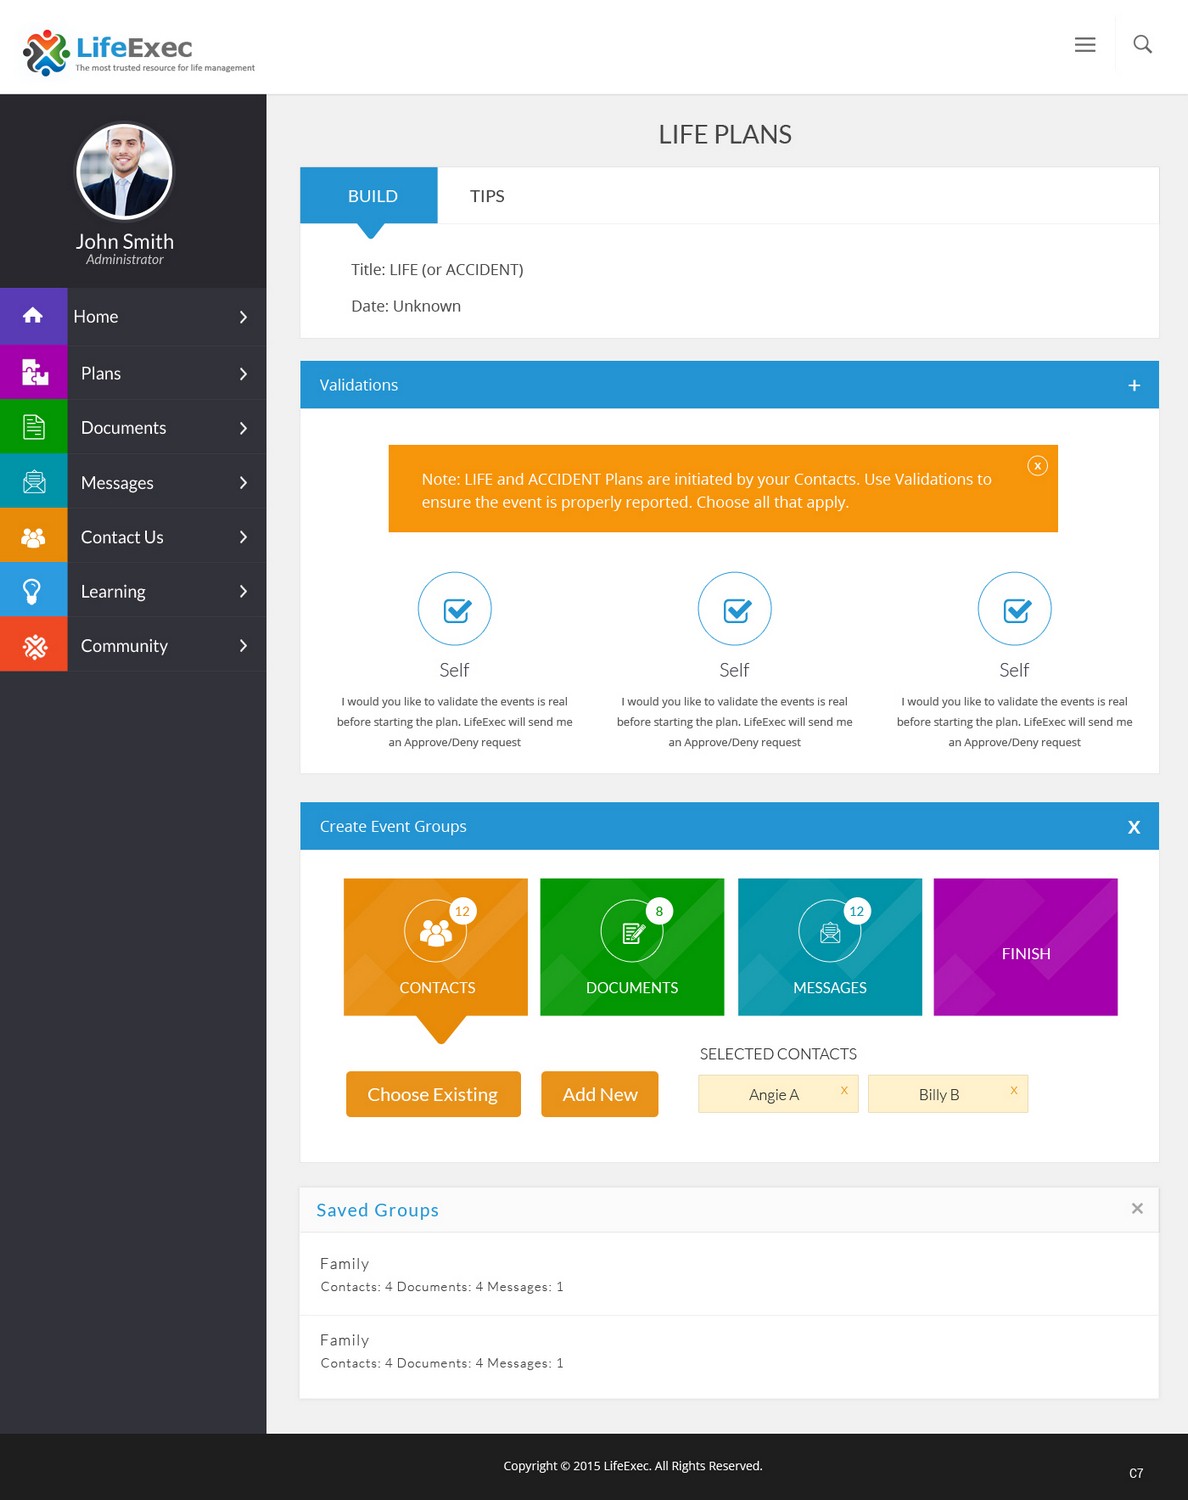Expand the Documents sidebar chevron

click(243, 428)
